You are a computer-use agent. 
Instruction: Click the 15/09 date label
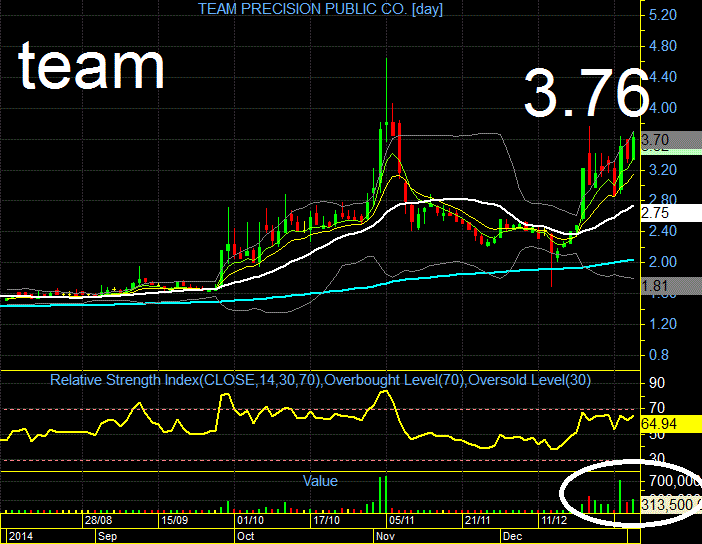[174, 520]
